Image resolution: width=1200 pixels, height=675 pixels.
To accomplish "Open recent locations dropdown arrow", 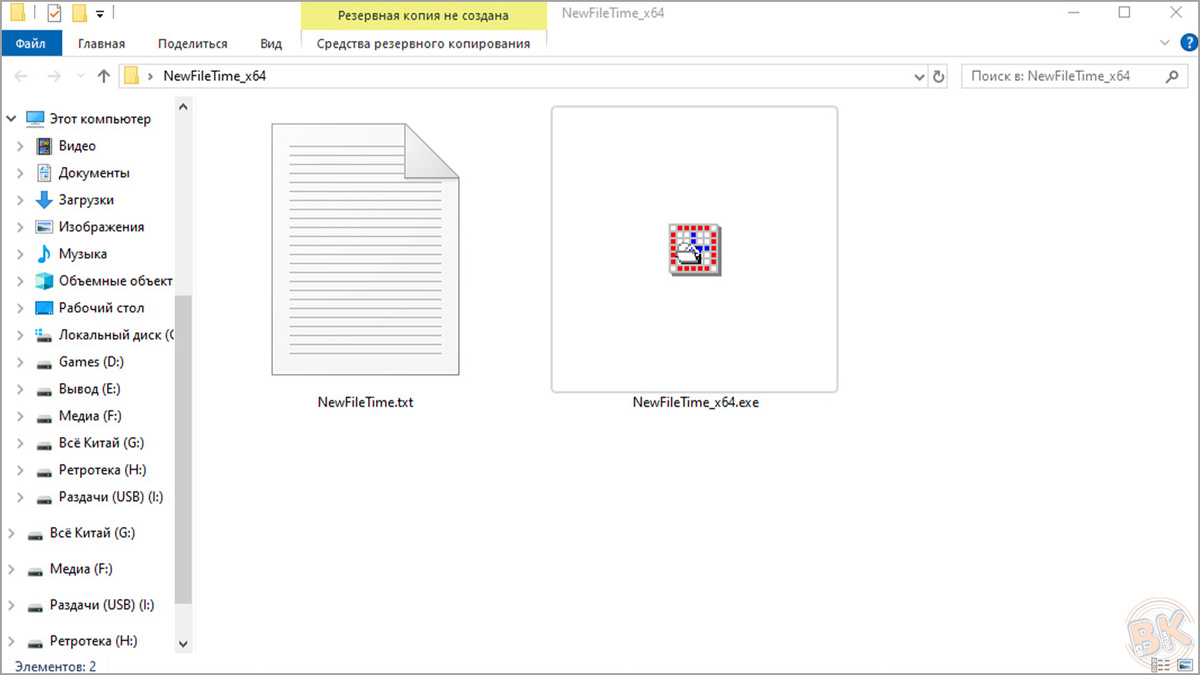I will [80, 77].
